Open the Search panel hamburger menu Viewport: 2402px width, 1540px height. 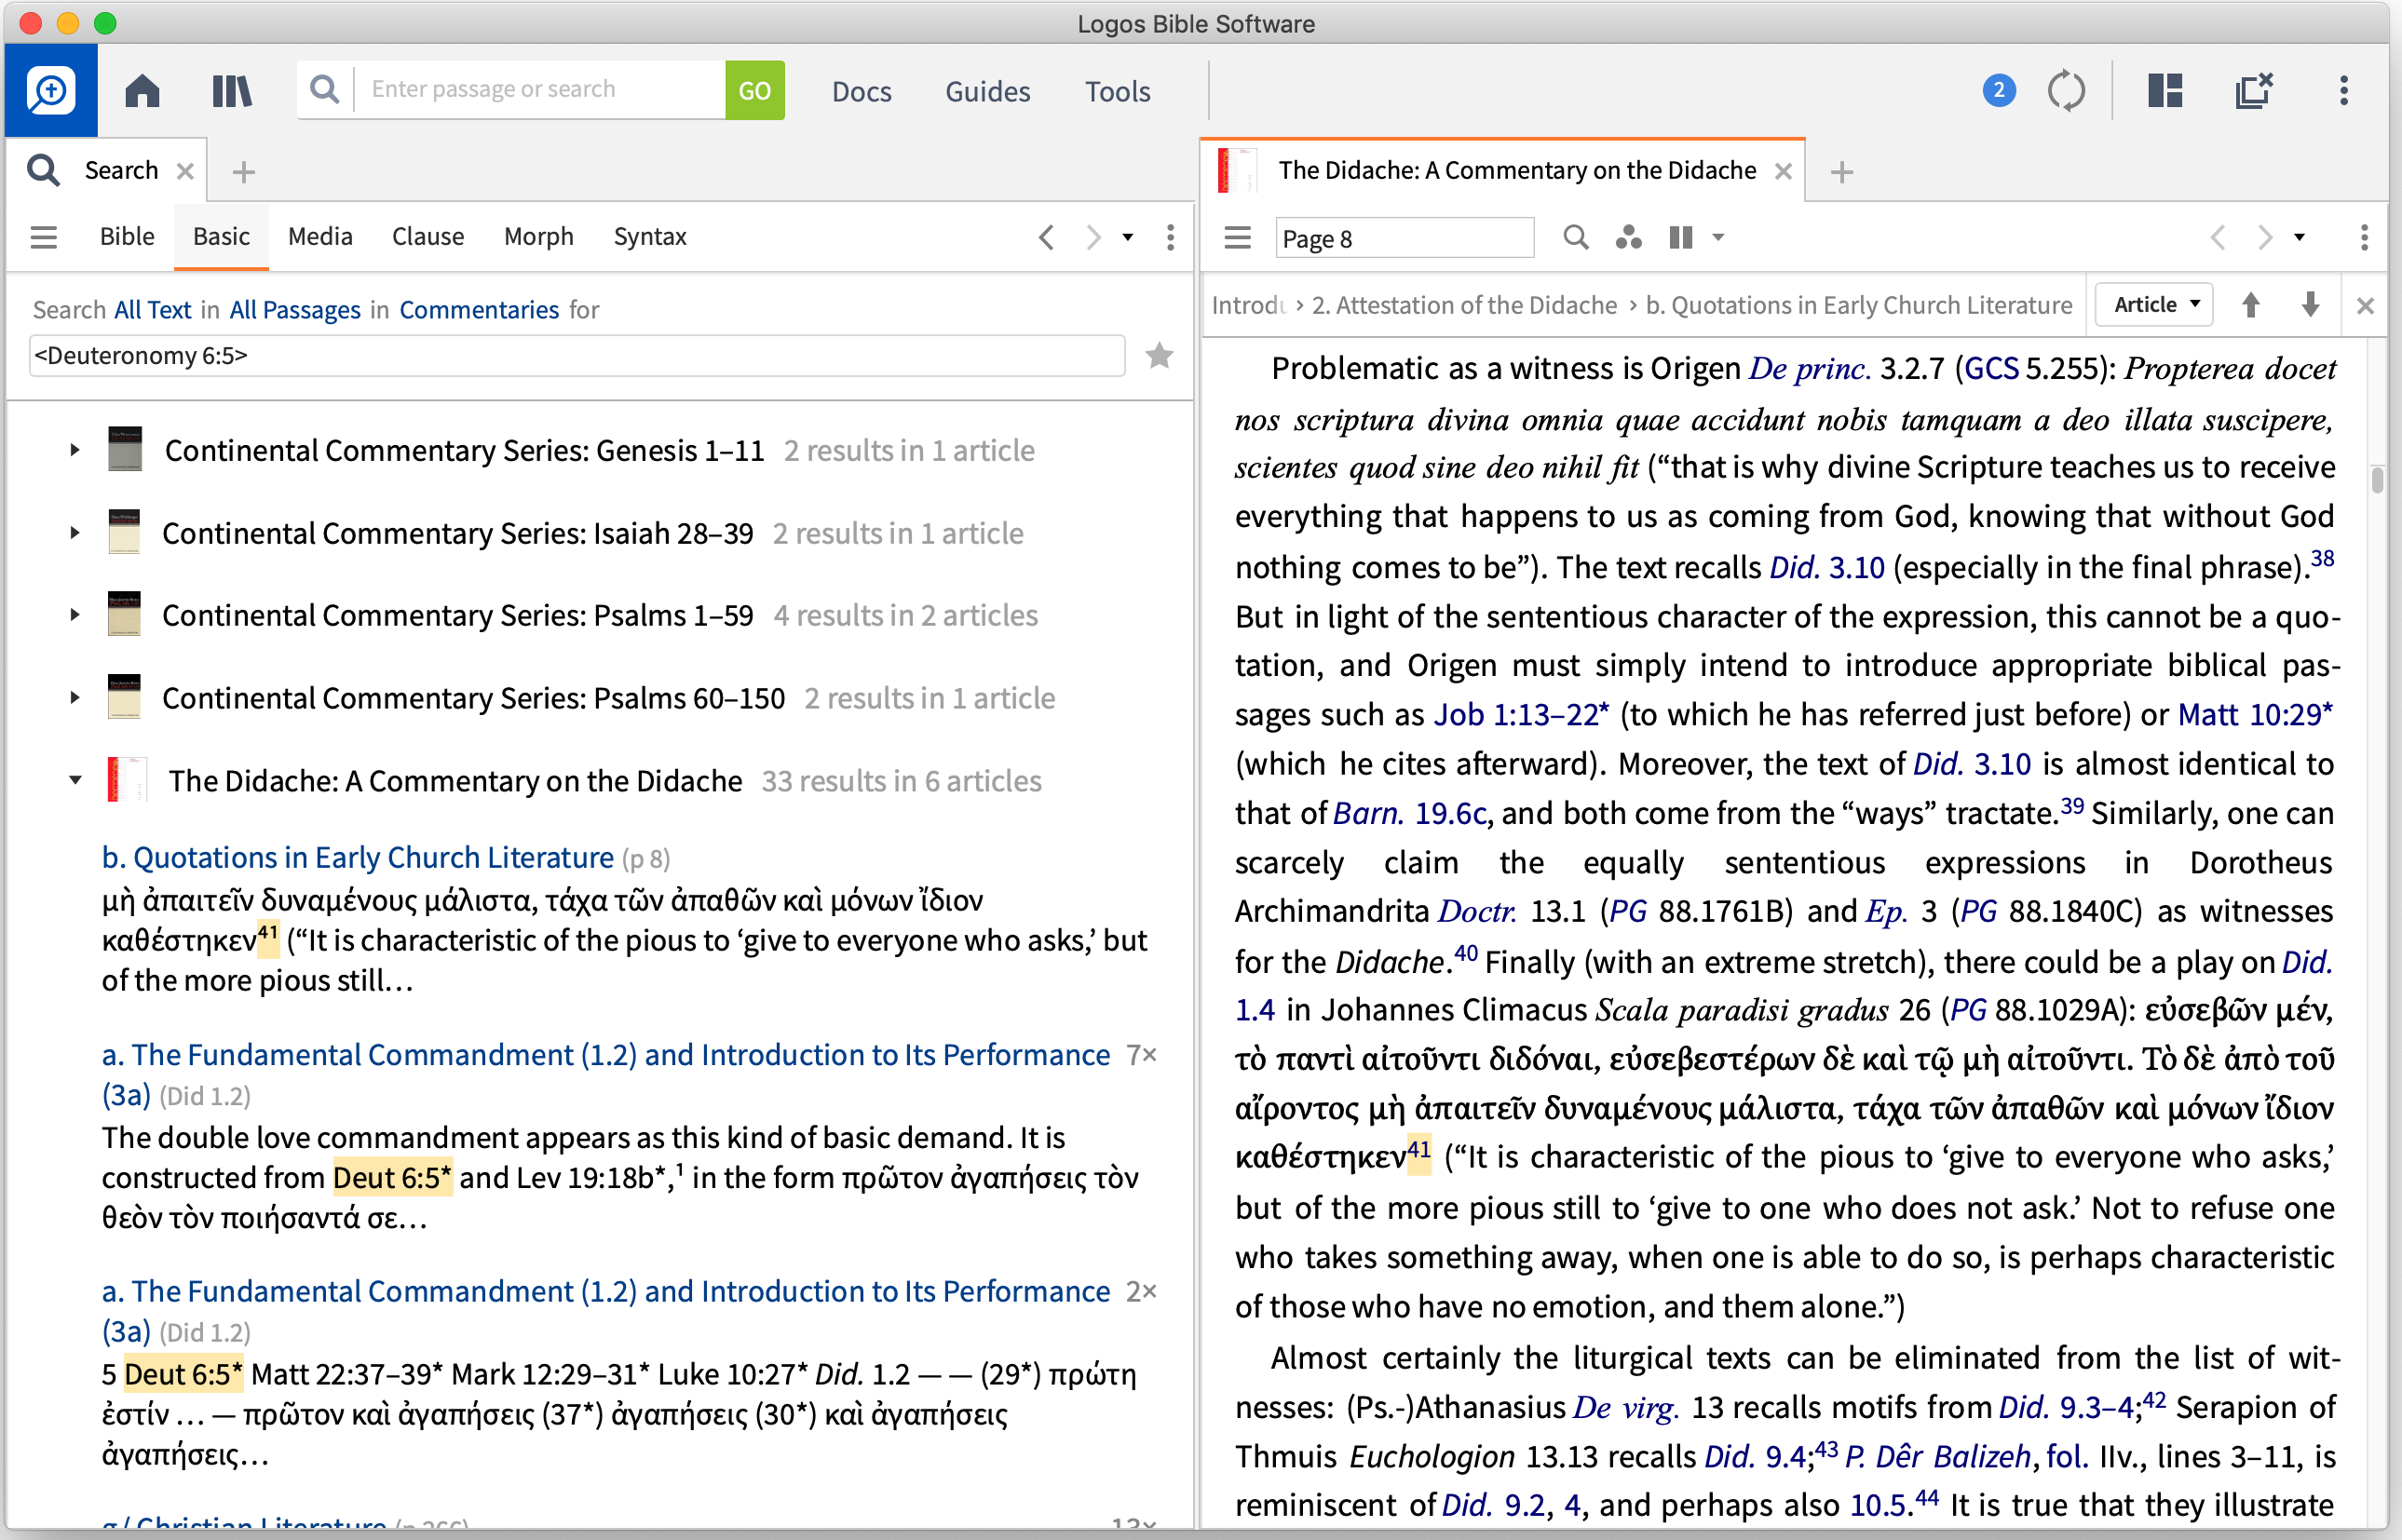(x=43, y=237)
